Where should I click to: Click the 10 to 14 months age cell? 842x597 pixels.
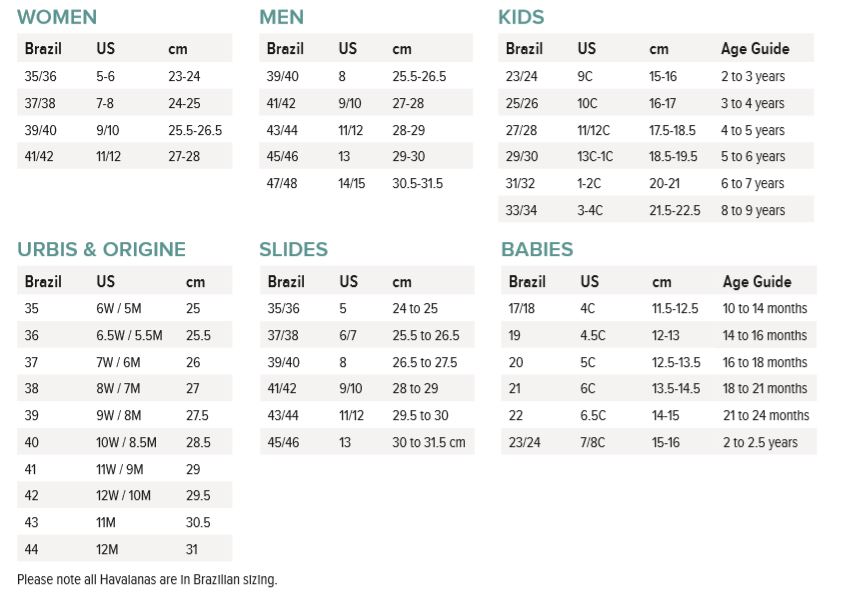coord(765,308)
